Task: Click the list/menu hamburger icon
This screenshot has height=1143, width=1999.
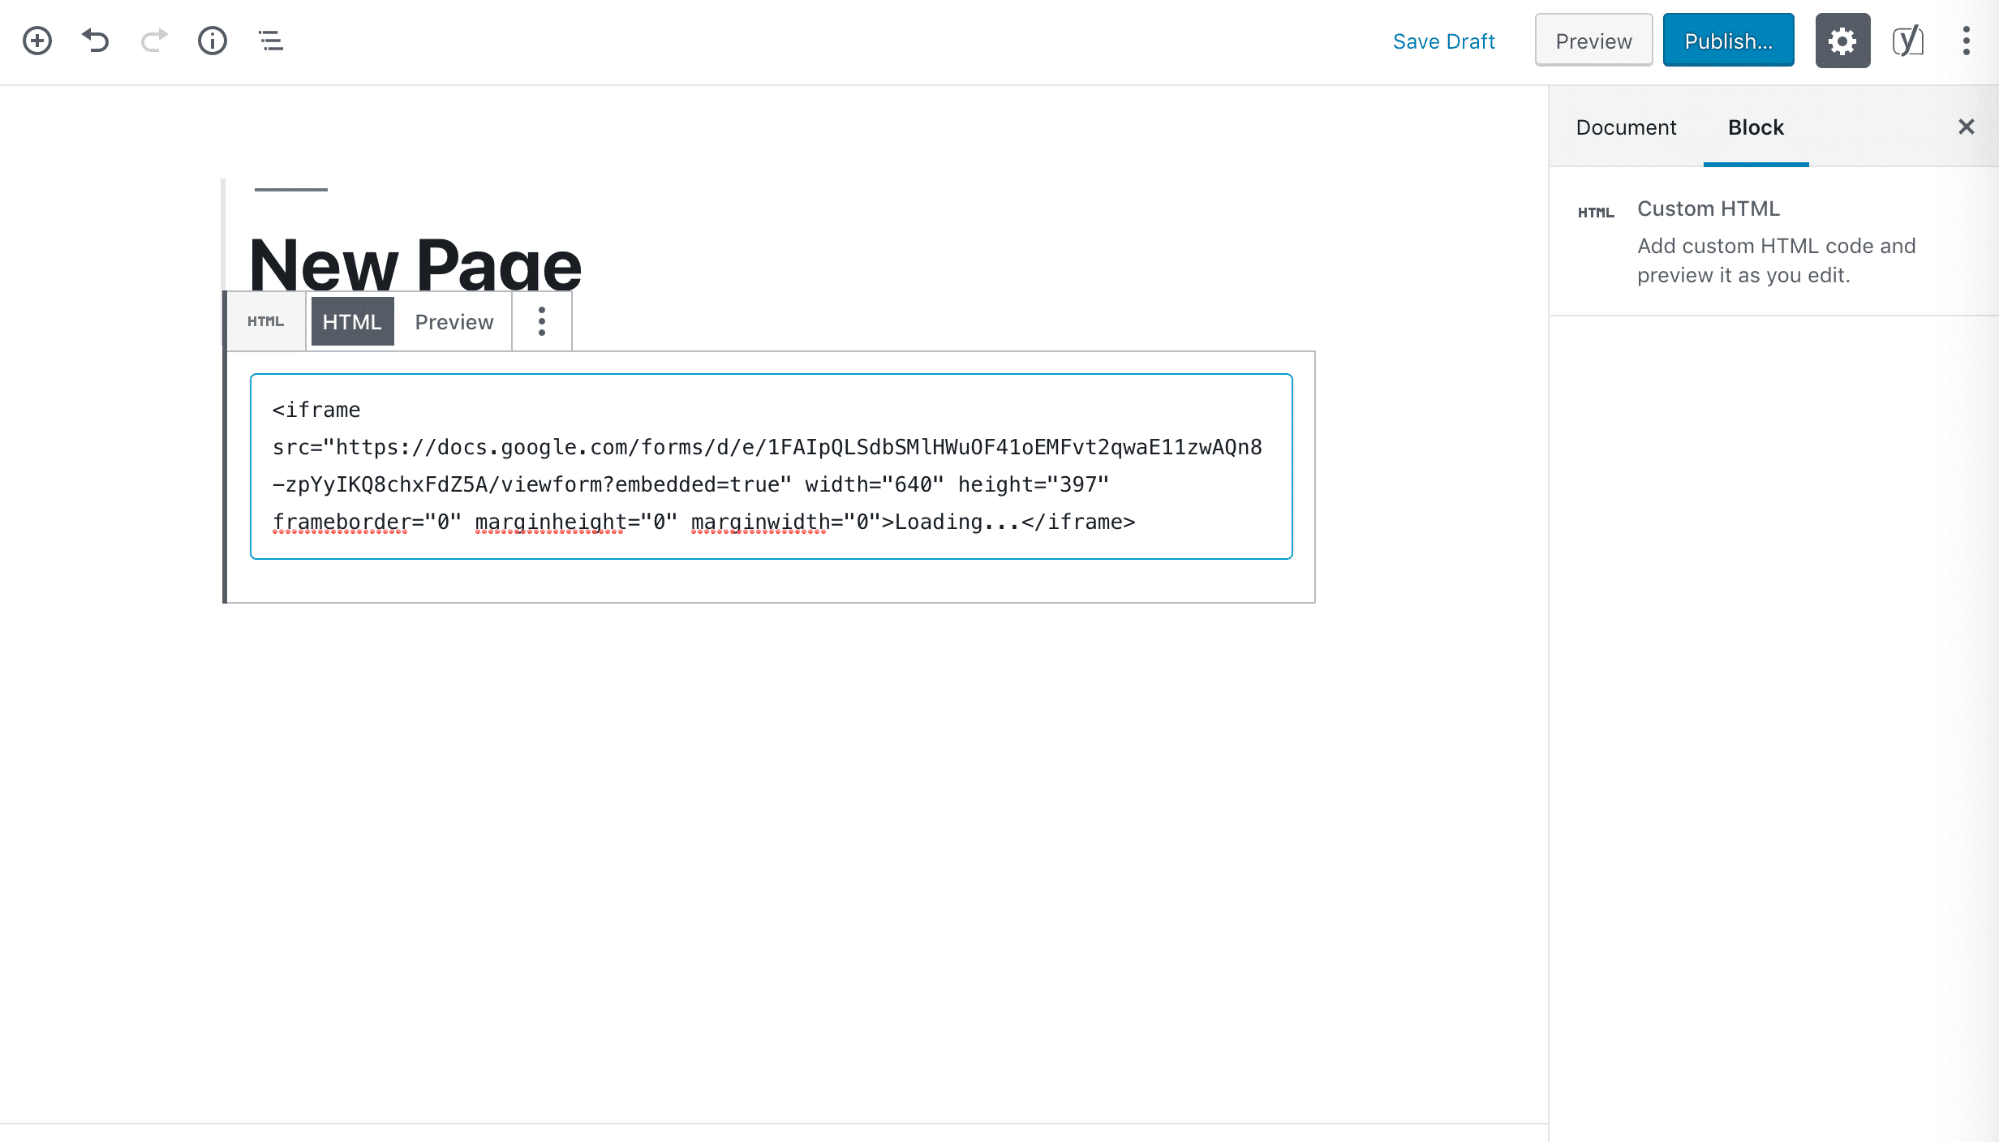Action: (x=270, y=40)
